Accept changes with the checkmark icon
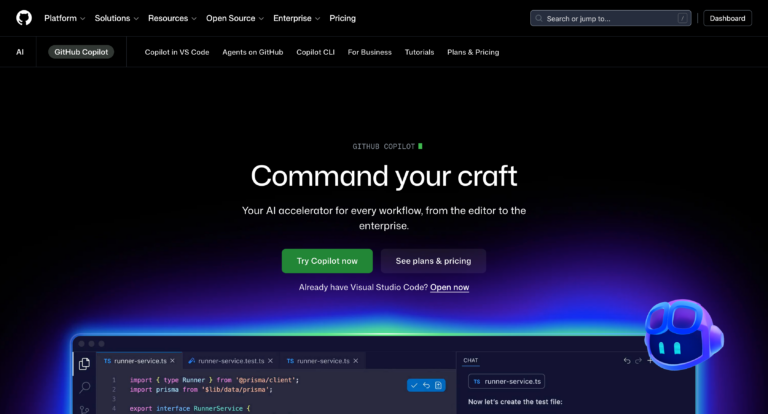 pos(414,386)
